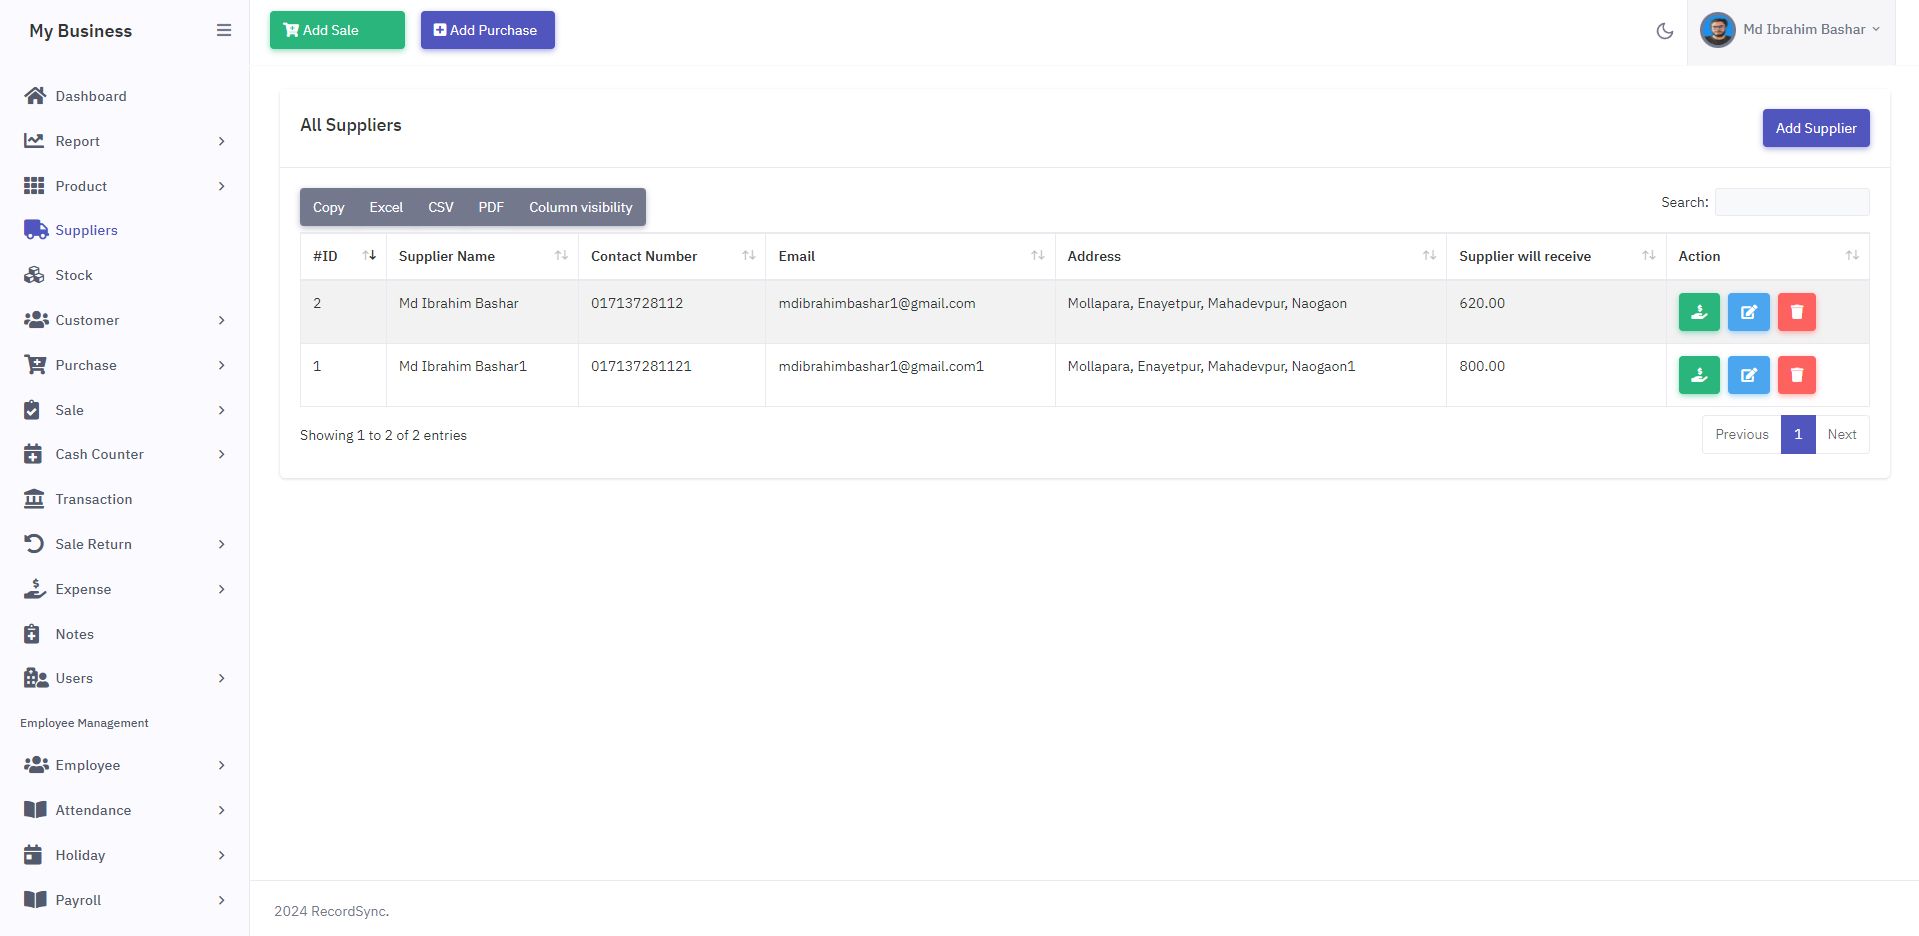Toggle dark mode with moon icon

(x=1664, y=31)
